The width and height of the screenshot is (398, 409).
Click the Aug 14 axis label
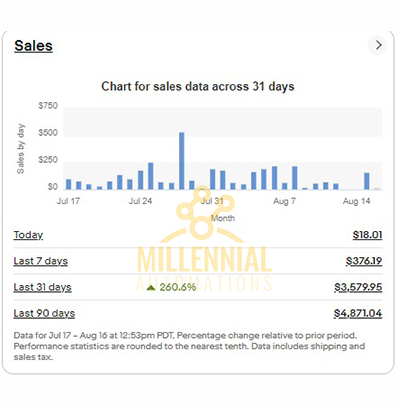point(356,201)
